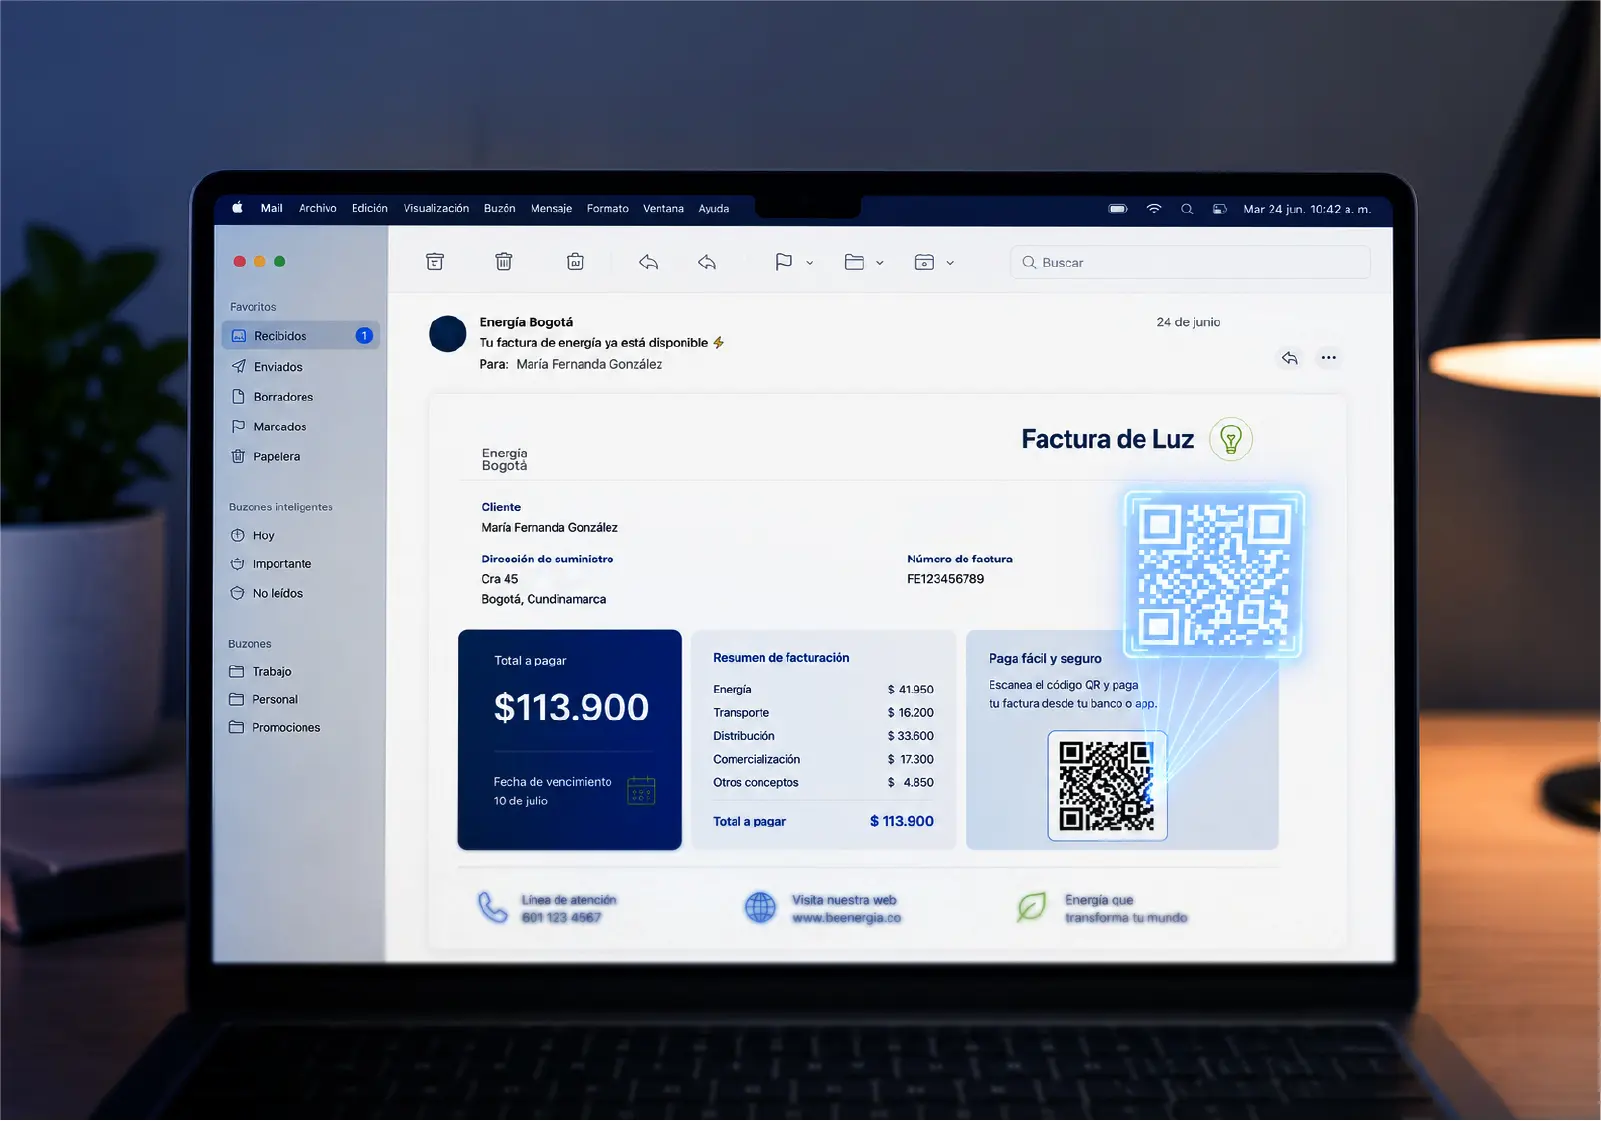Click the lightbulb icon beside Factura de Luz
Screen dimensions: 1601x1121
click(1231, 439)
